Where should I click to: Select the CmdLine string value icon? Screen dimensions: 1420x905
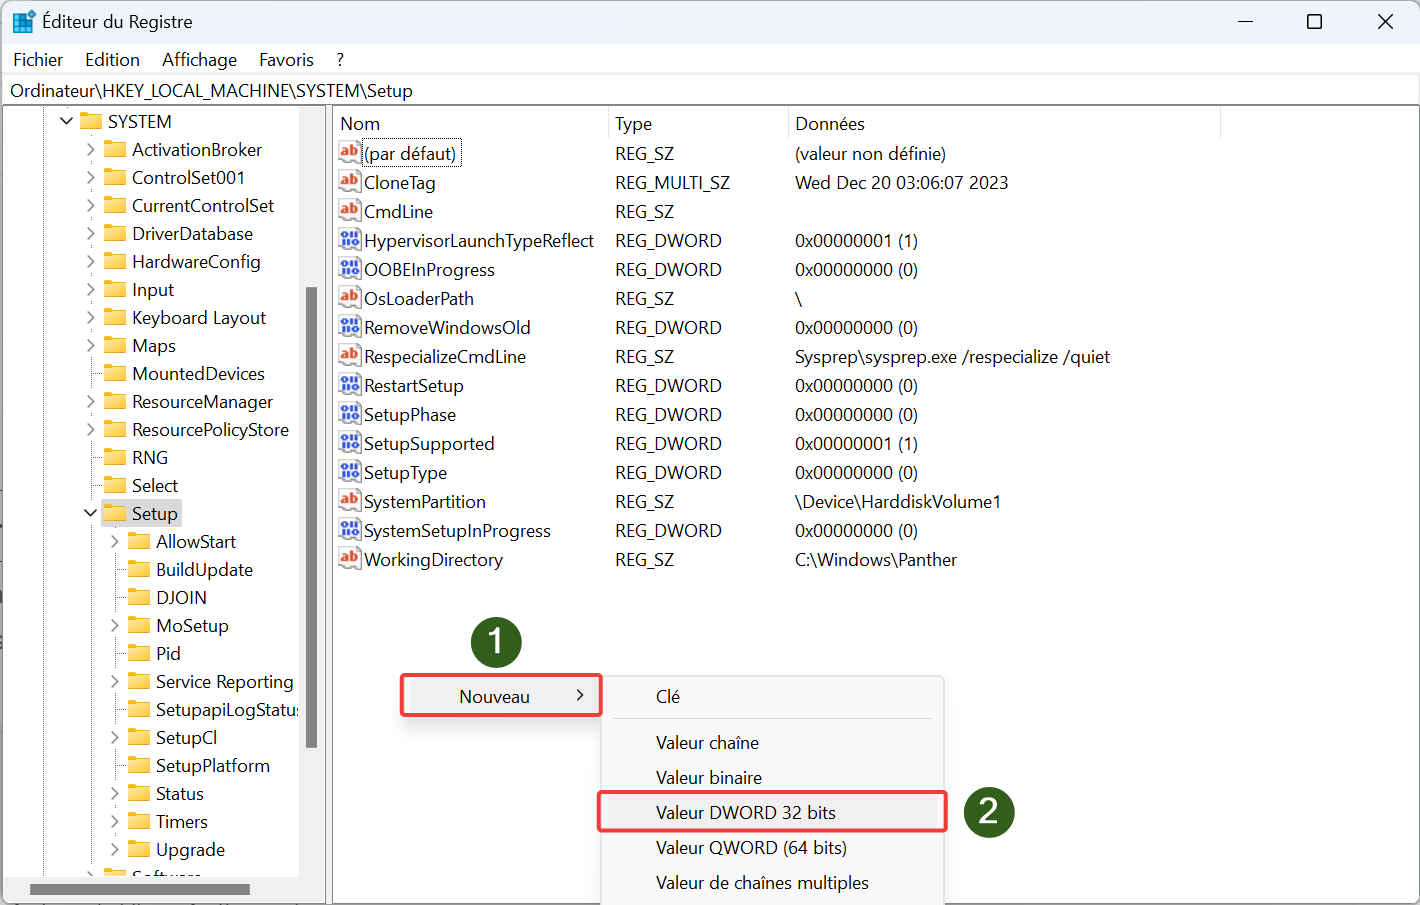point(349,211)
